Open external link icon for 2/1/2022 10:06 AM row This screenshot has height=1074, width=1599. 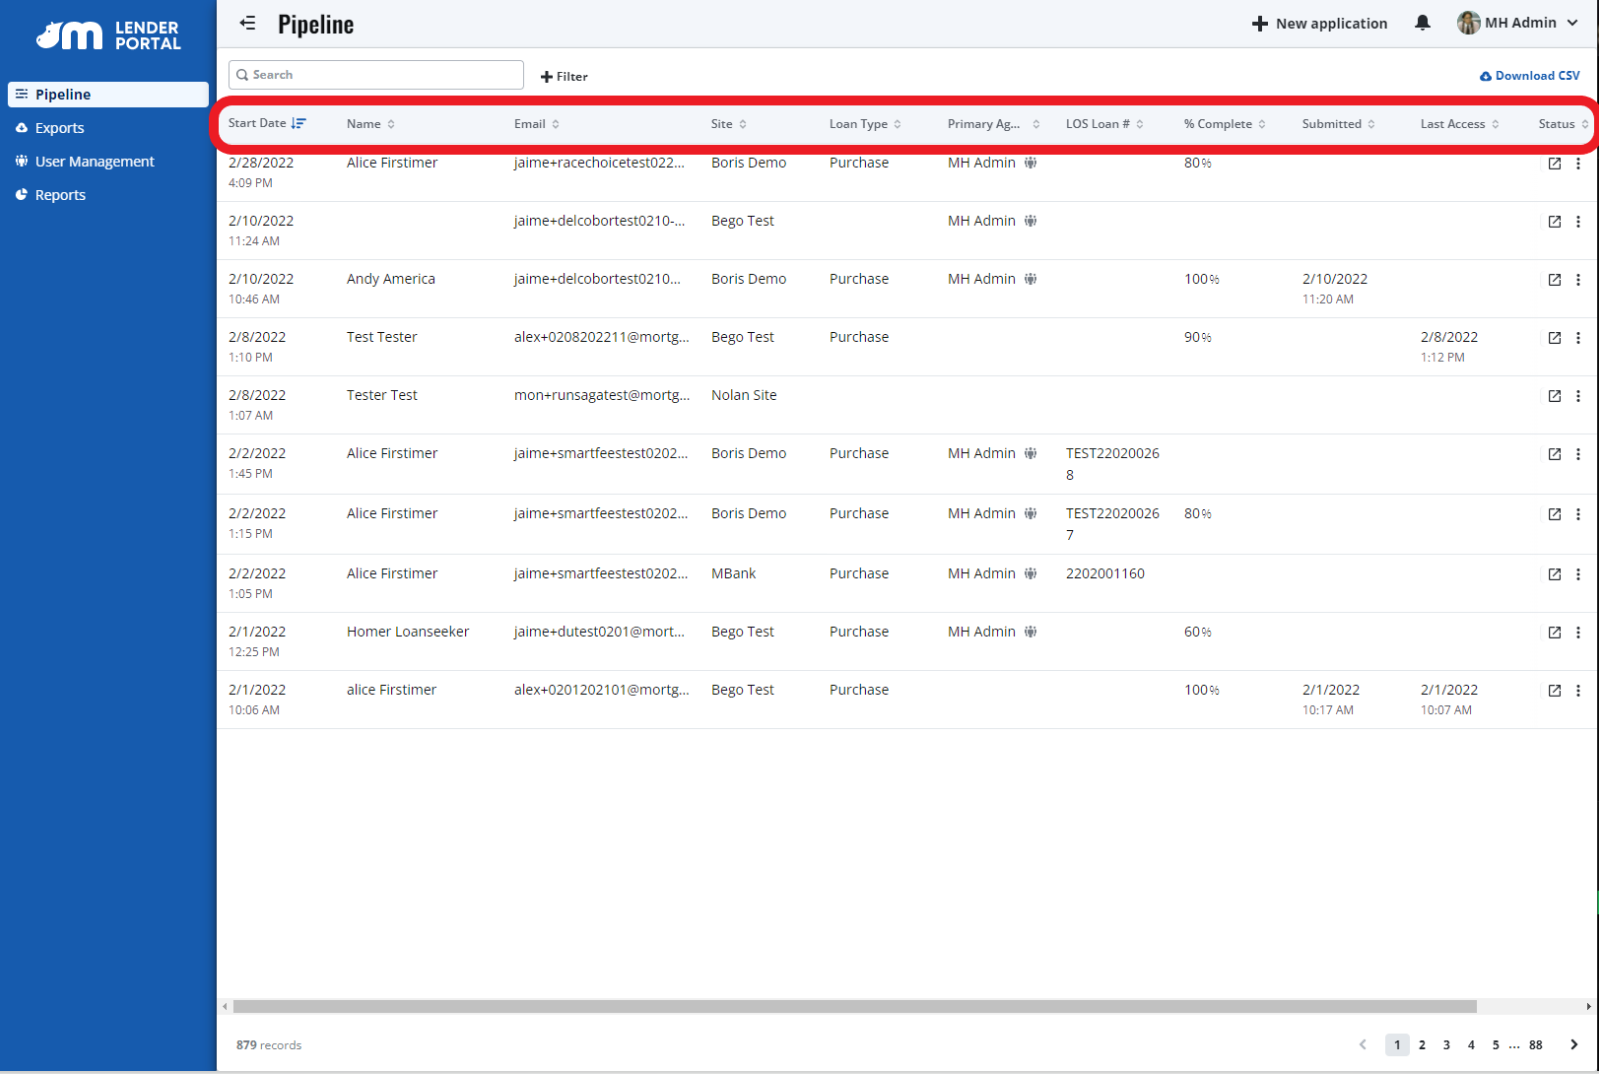coord(1554,689)
